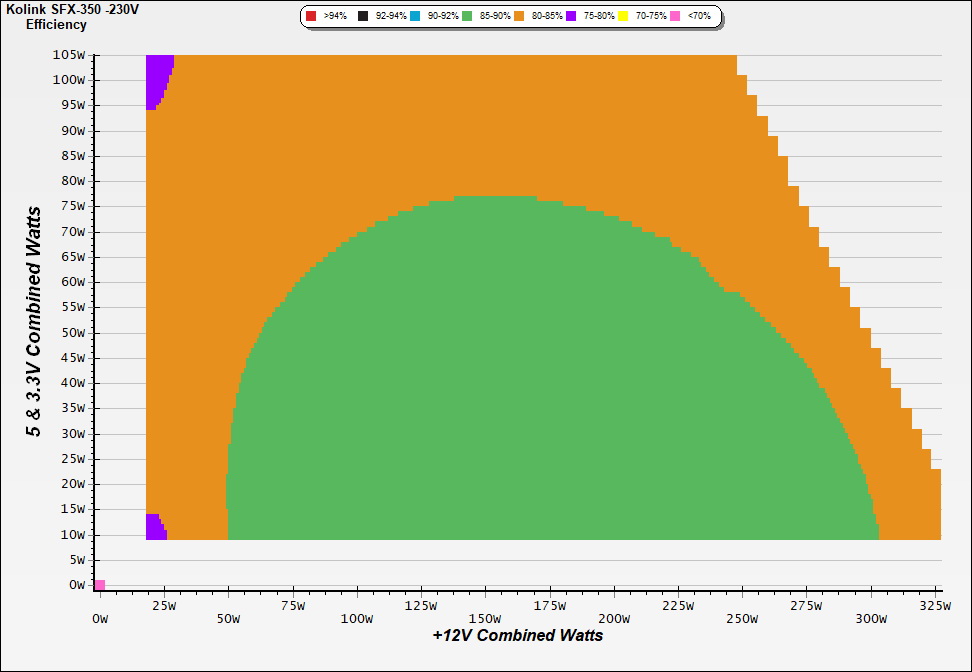The height and width of the screenshot is (672, 972).
Task: Click the purple 75-80% legend swatch
Action: click(x=571, y=17)
